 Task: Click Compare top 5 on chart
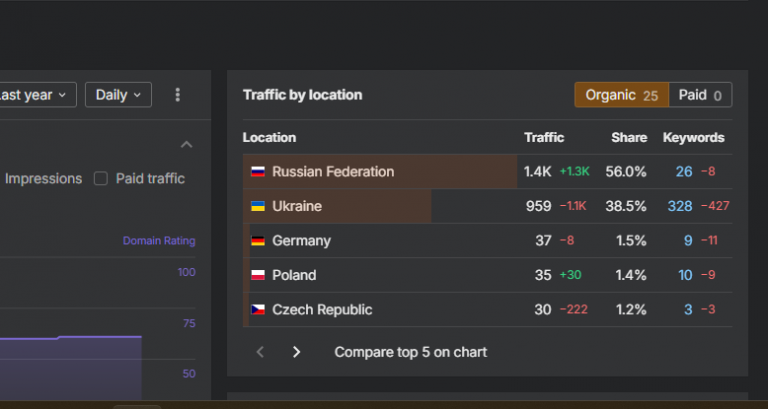coord(411,352)
